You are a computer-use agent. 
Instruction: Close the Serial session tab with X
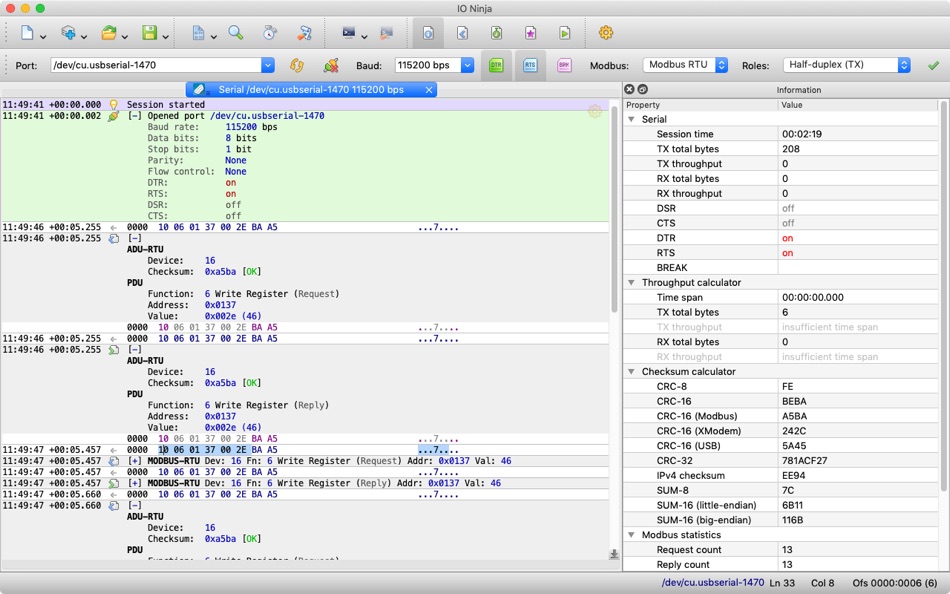(x=429, y=90)
